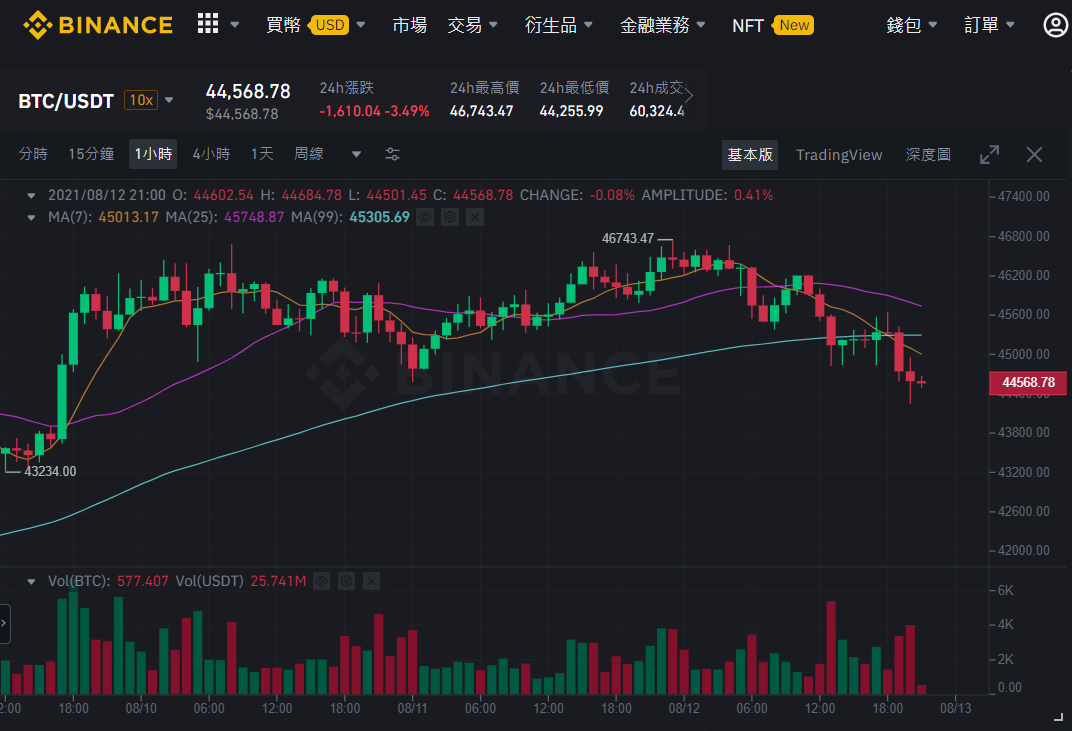Open volume indicator settings gear
Viewport: 1072px width, 731px height.
347,581
